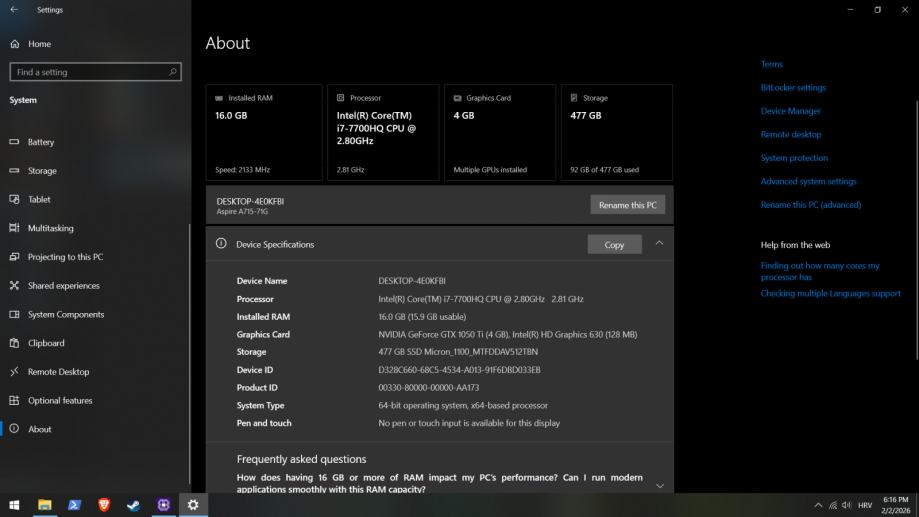Click the Optional features icon
Image resolution: width=919 pixels, height=517 pixels.
click(14, 400)
